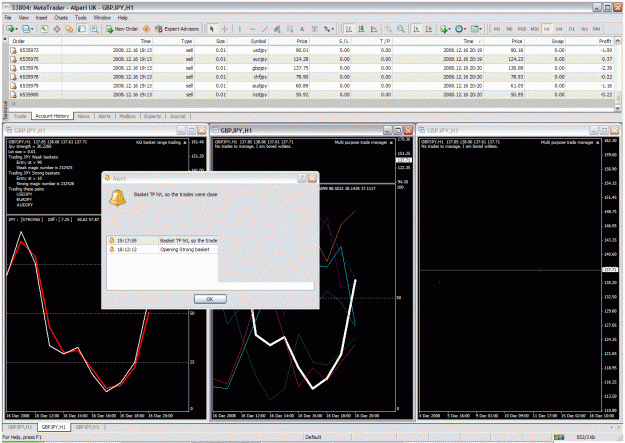
Task: Zoom in on the chart
Action: pyautogui.click(x=388, y=29)
